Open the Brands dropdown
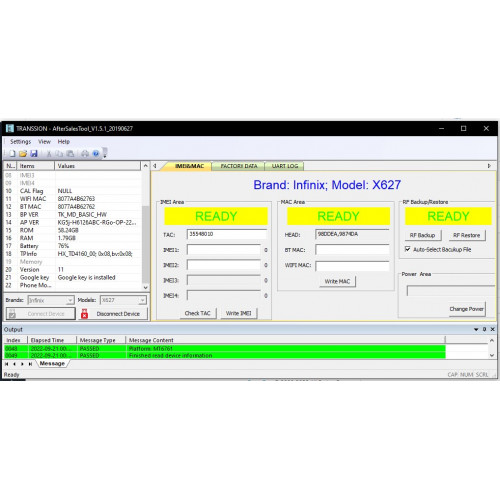Viewport: 500px width, 500px height. [x=70, y=300]
